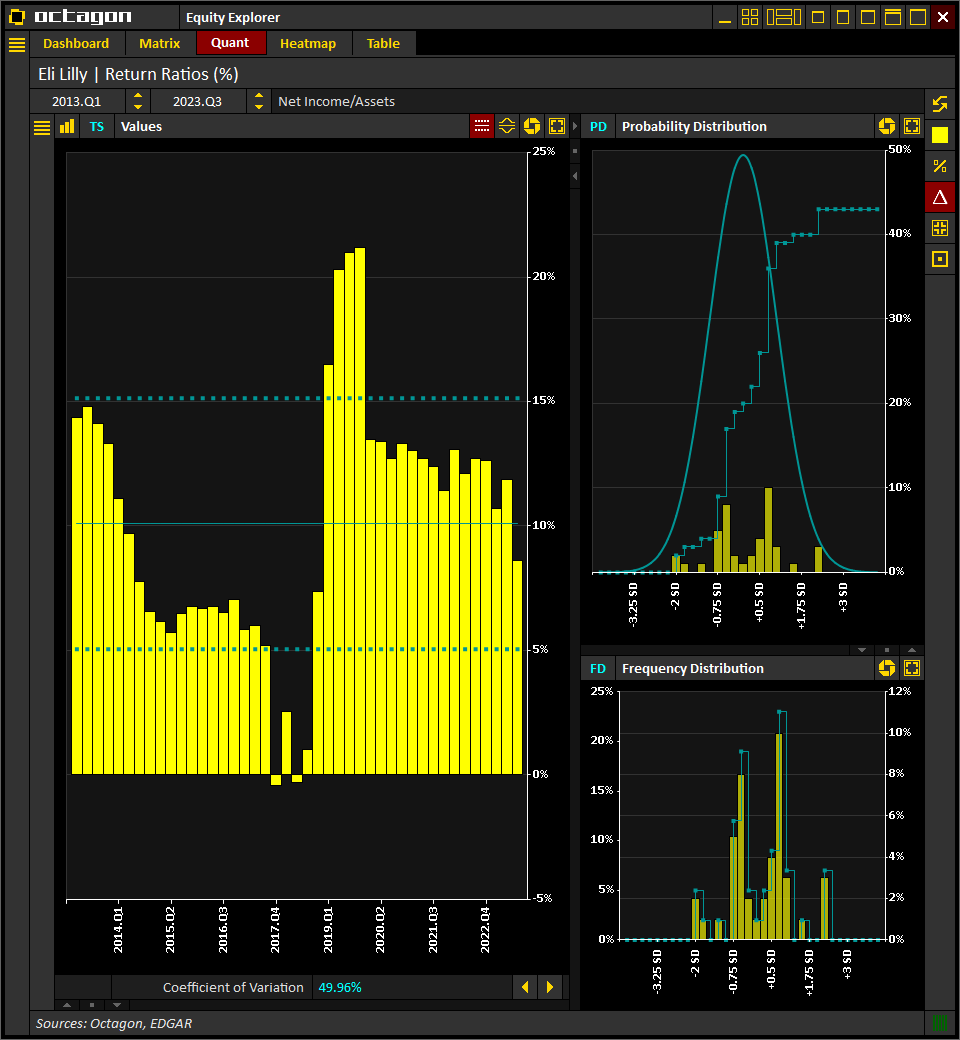
Task: Adjust the 2013.Q1 start period stepper
Action: pyautogui.click(x=137, y=101)
